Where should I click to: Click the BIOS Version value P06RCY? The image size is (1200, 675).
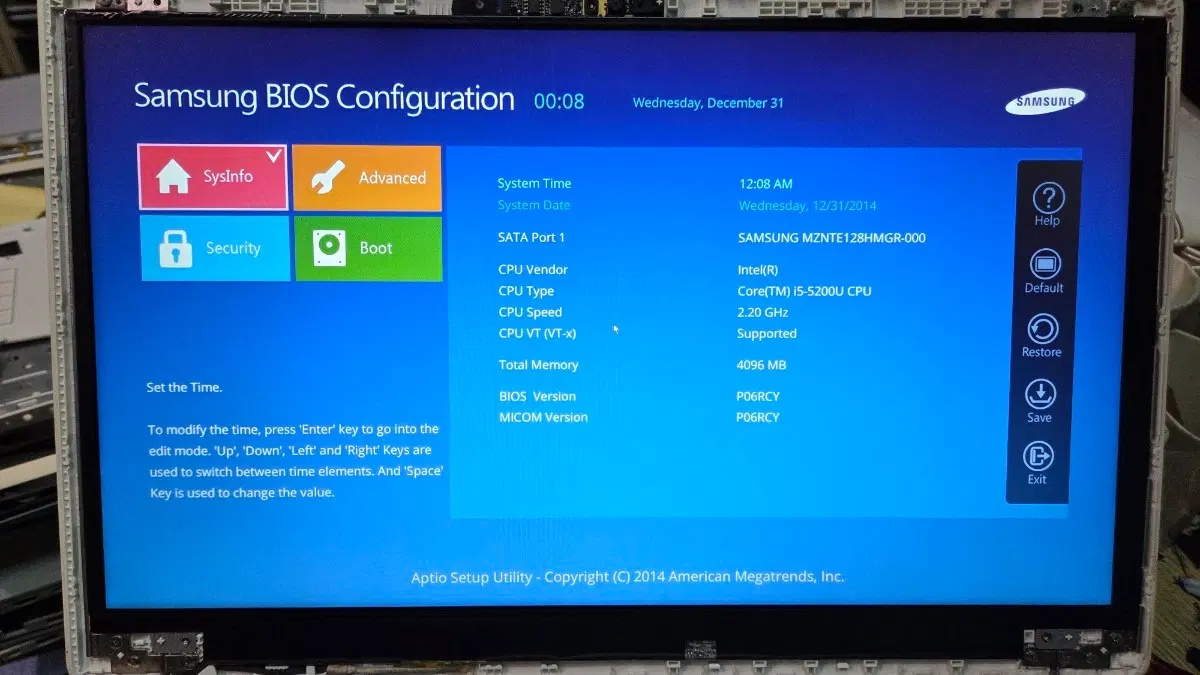click(758, 396)
